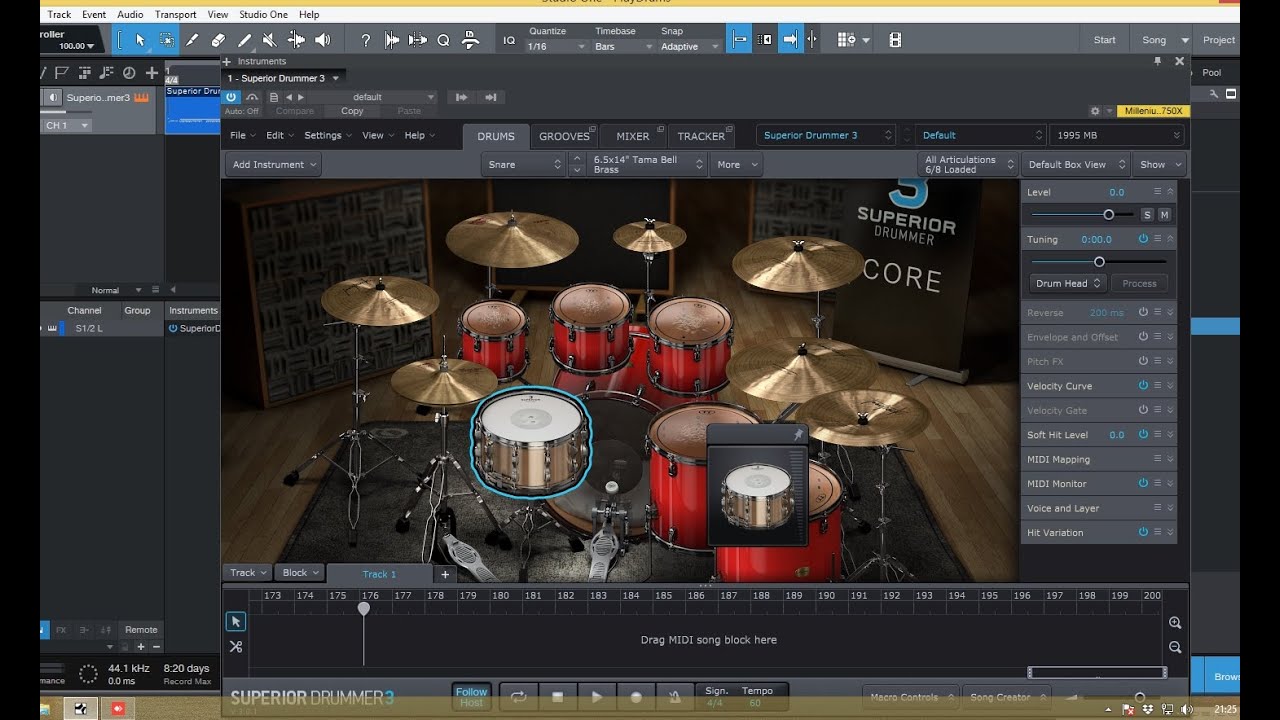1280x720 pixels.
Task: Mute the snare with the M button
Action: click(x=1164, y=215)
